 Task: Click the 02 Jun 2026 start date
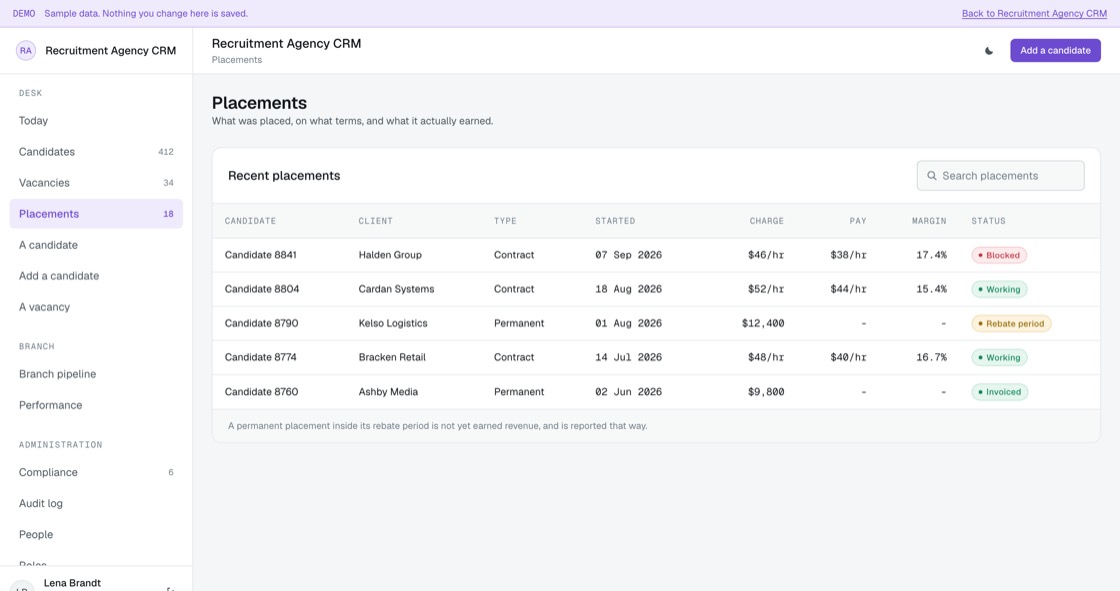pyautogui.click(x=629, y=392)
